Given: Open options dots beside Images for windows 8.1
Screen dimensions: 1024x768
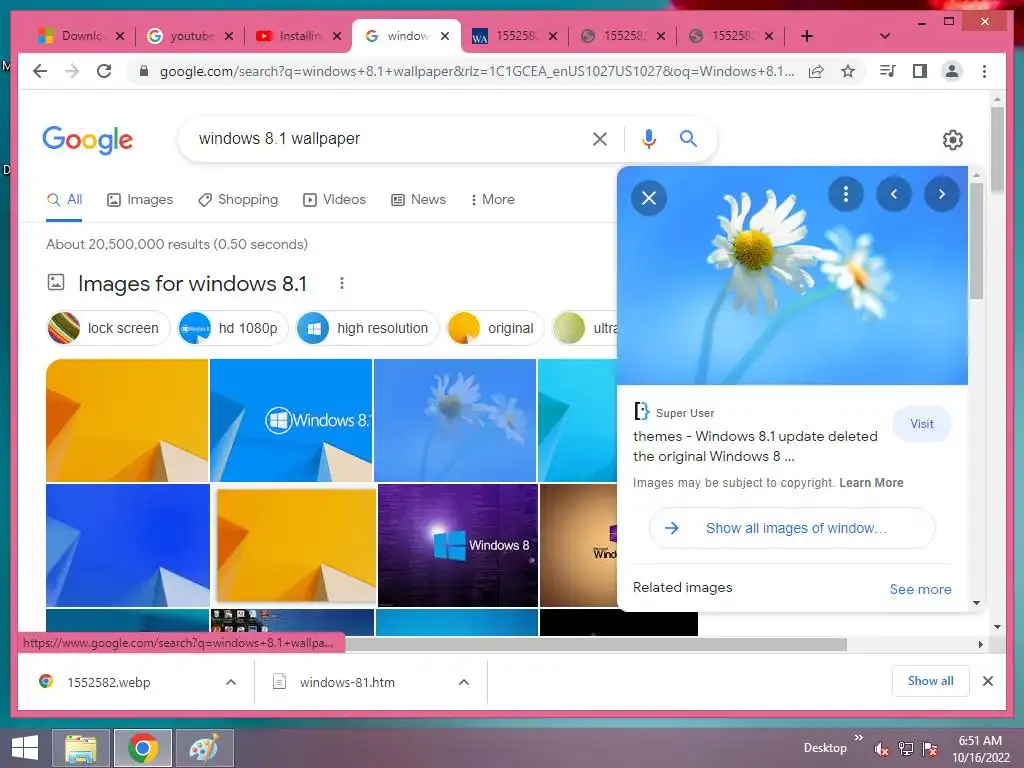Looking at the screenshot, I should coord(342,283).
